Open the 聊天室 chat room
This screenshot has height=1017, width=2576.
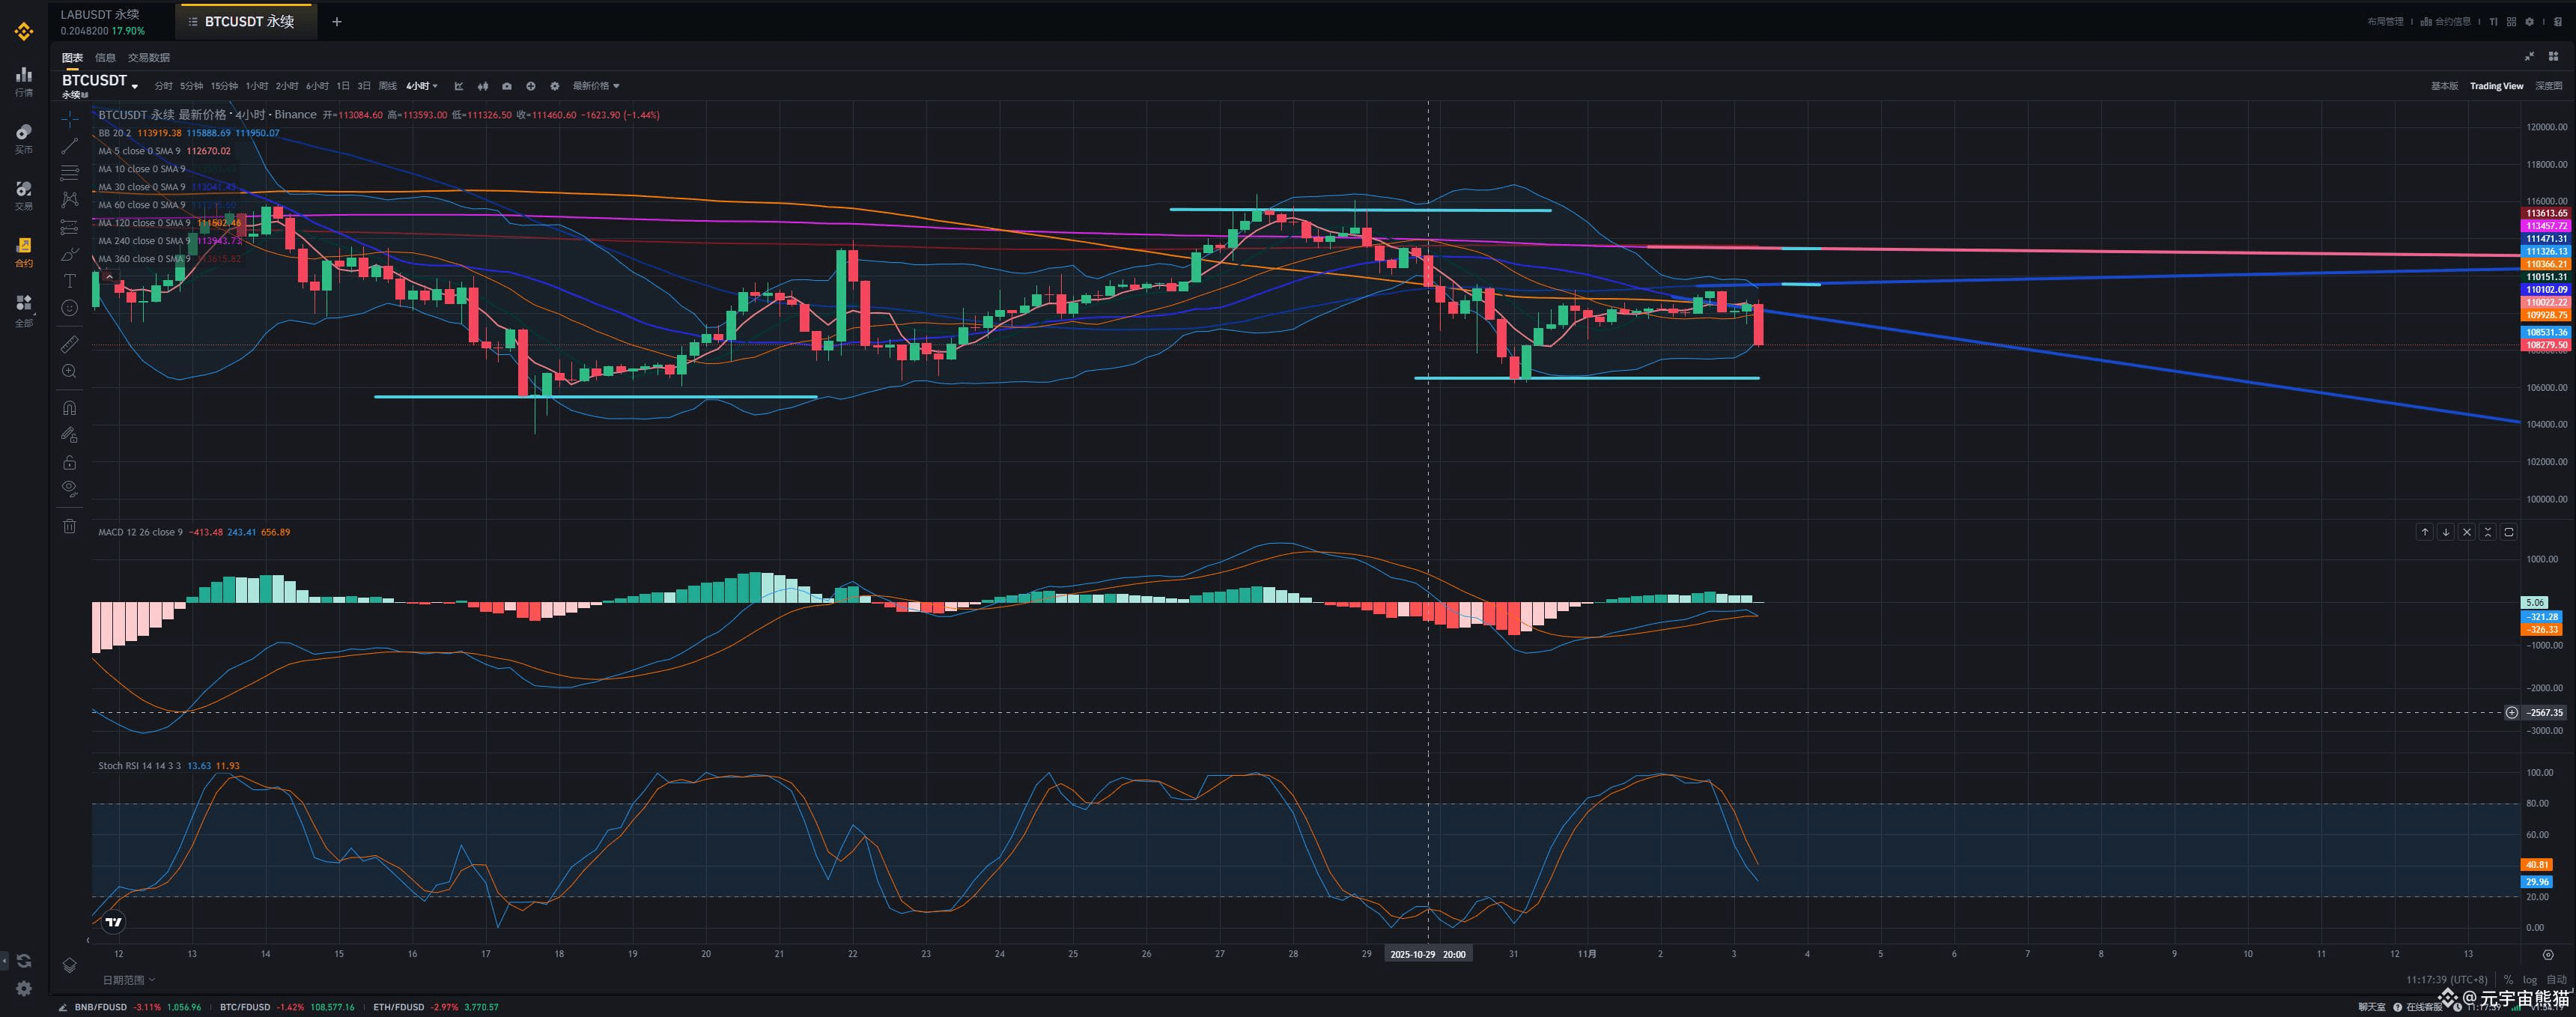(2371, 1007)
